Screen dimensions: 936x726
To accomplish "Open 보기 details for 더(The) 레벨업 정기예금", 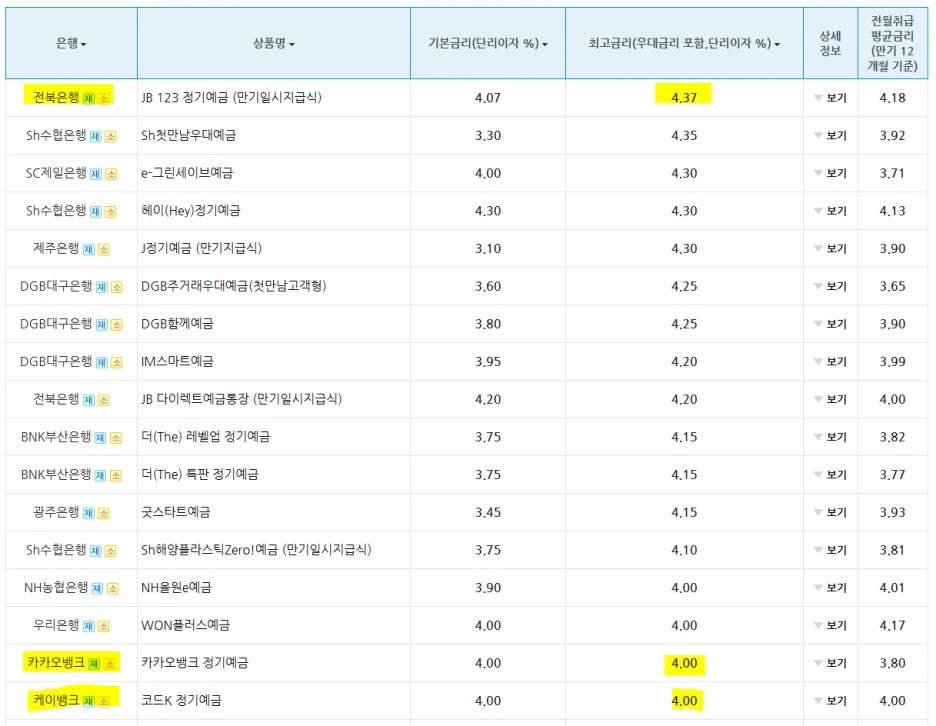I will click(831, 437).
